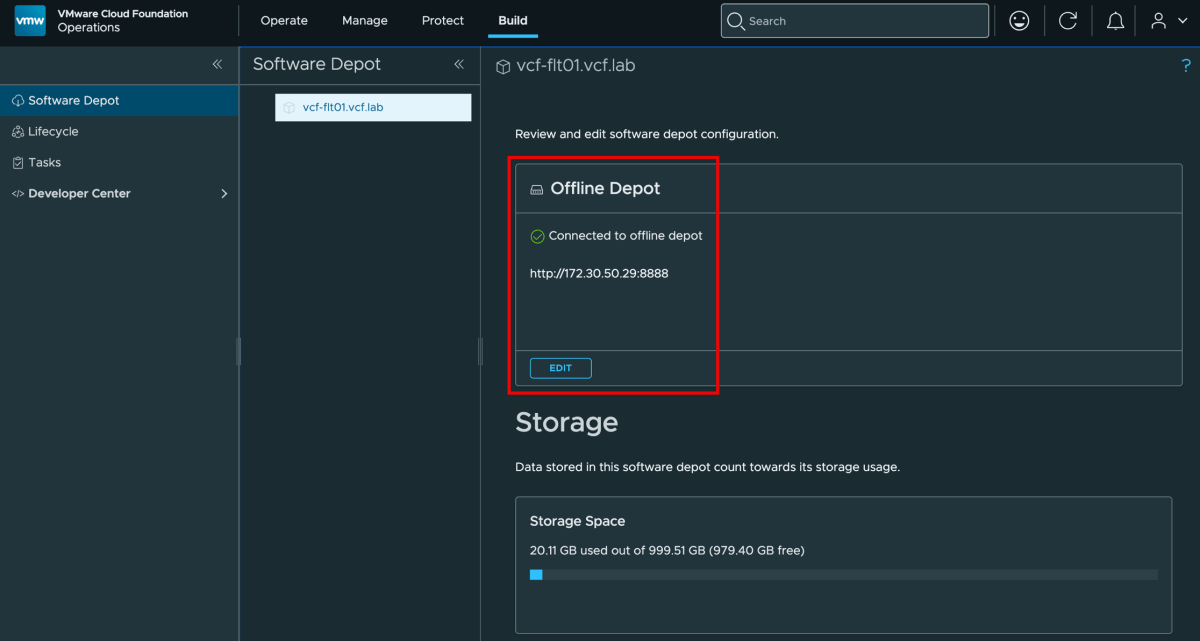This screenshot has width=1200, height=641.
Task: Focus the Search input field
Action: click(854, 21)
